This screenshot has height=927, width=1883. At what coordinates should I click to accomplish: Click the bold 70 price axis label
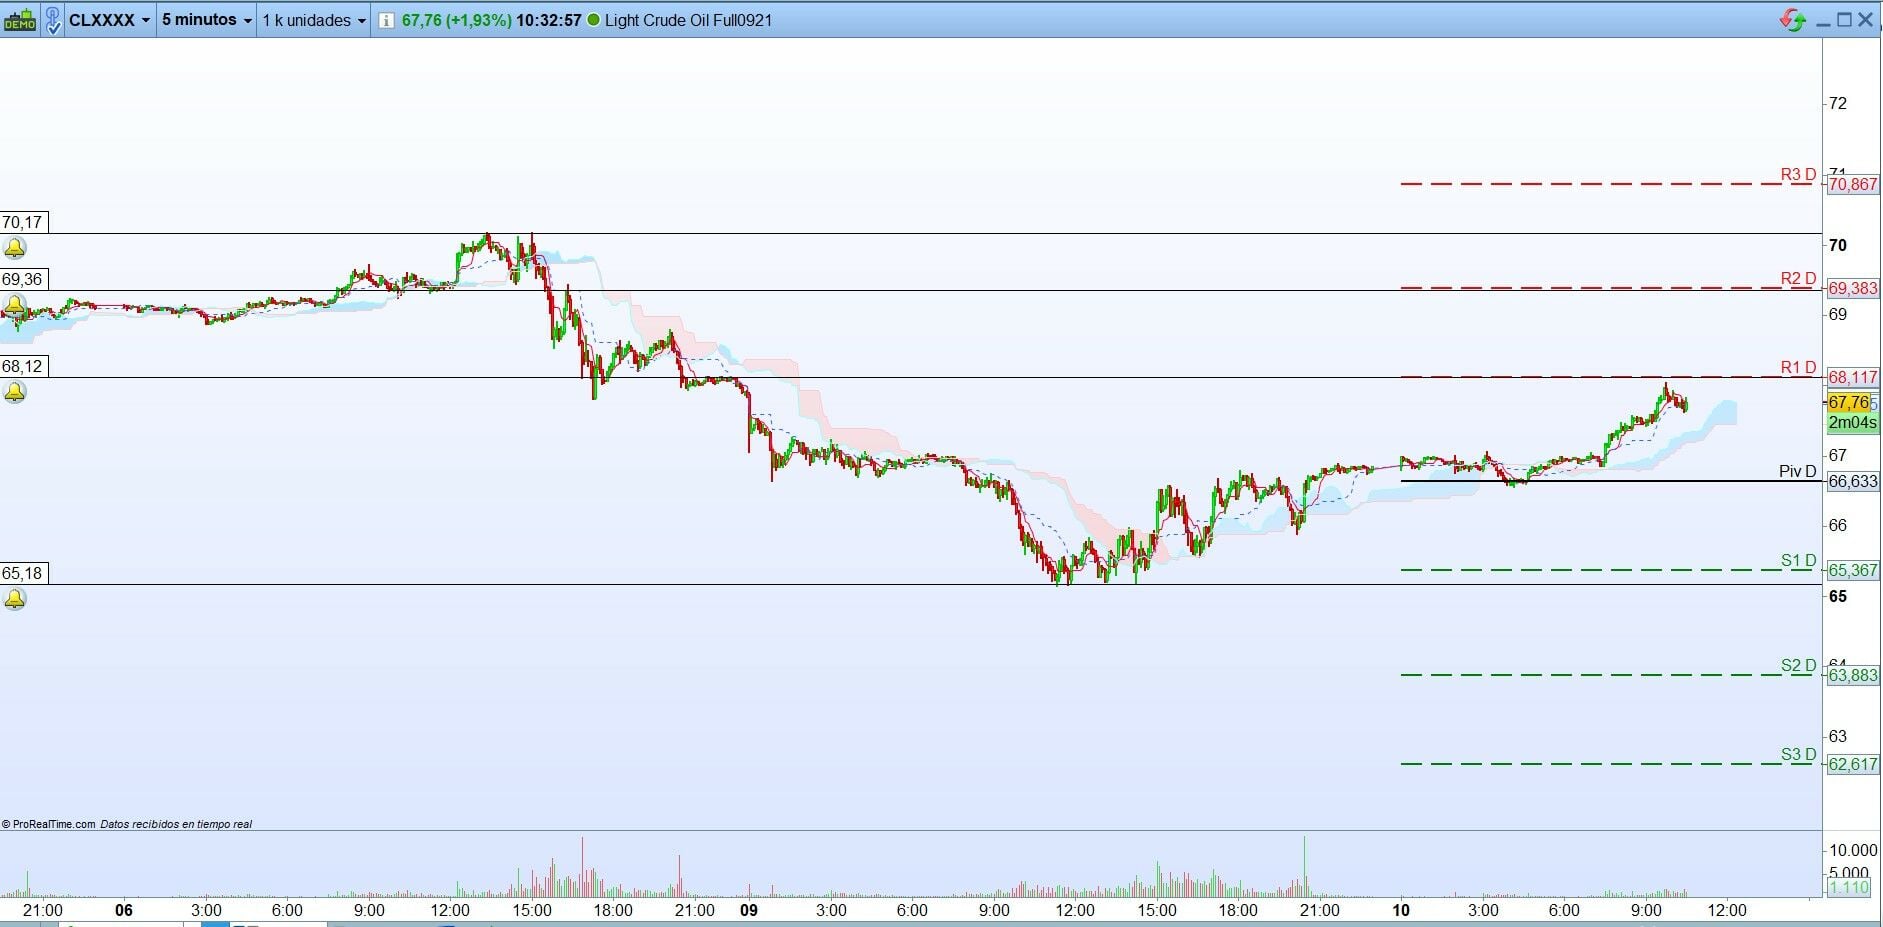(x=1838, y=245)
